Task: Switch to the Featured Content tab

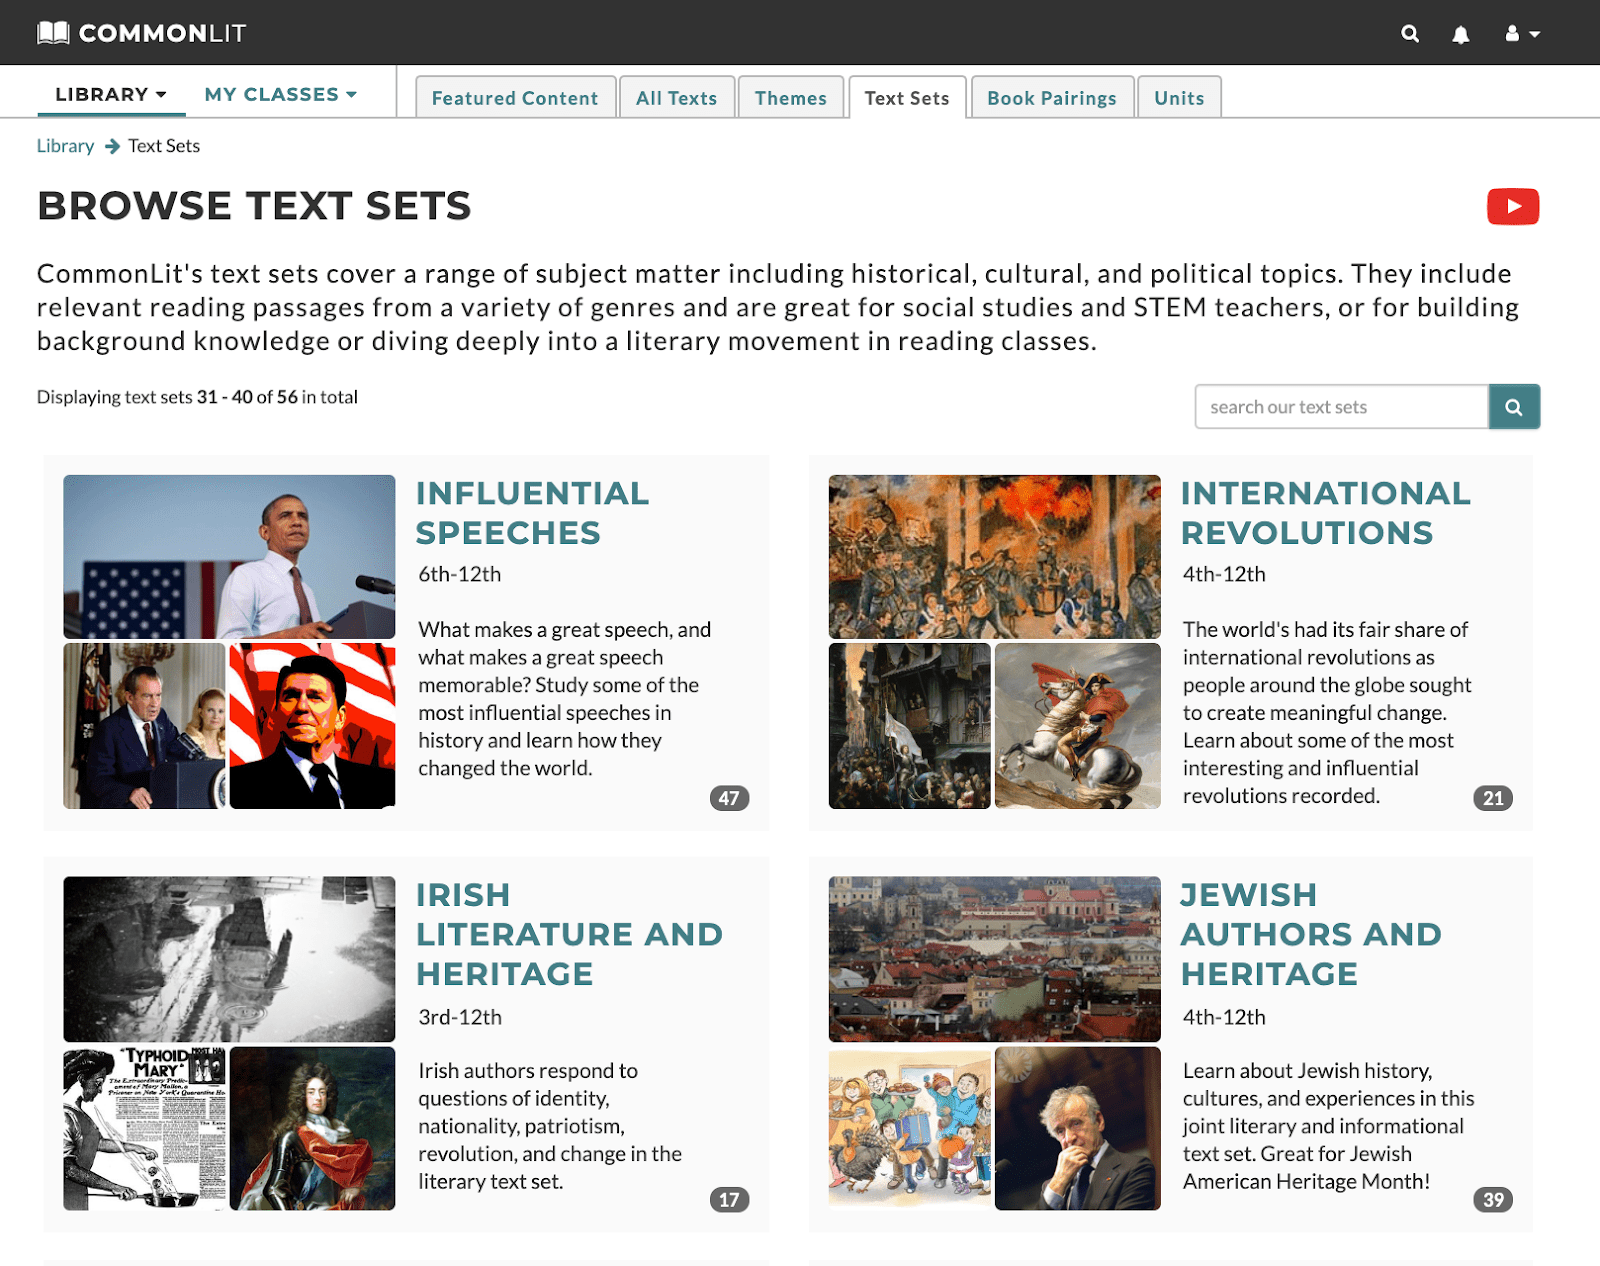Action: pos(515,98)
